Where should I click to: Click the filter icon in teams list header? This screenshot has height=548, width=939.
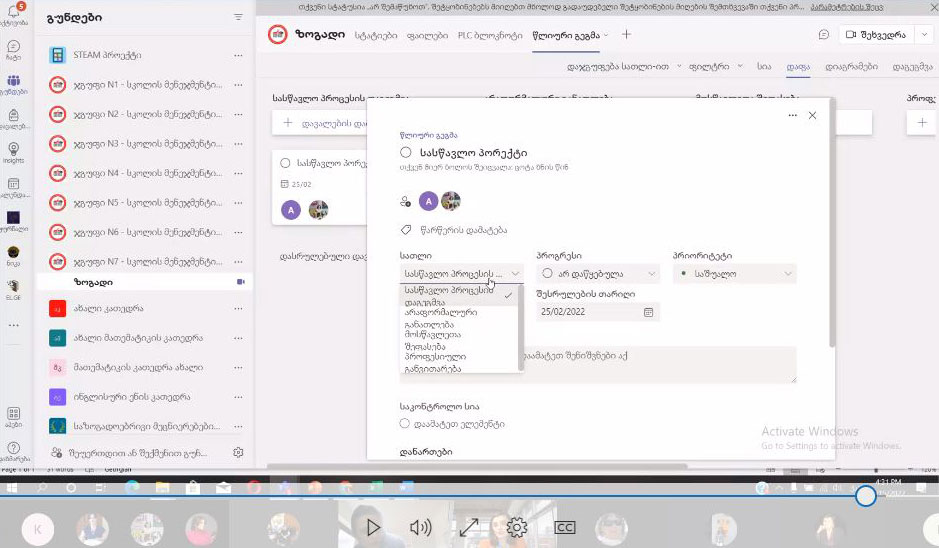pos(238,17)
